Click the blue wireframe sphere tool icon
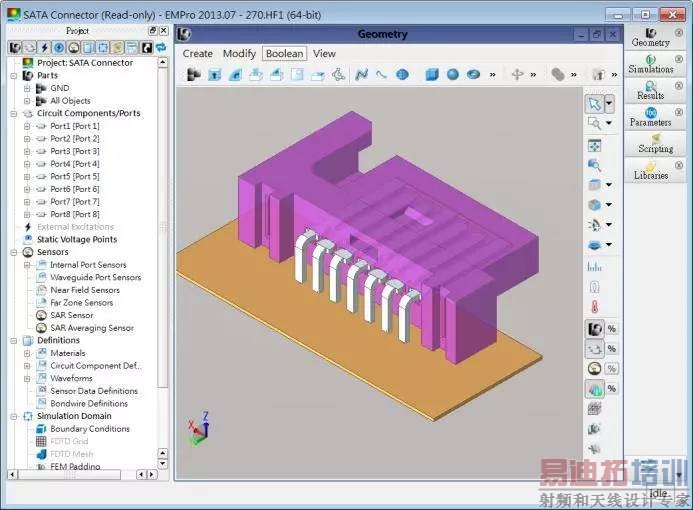This screenshot has width=693, height=510. pos(402,75)
